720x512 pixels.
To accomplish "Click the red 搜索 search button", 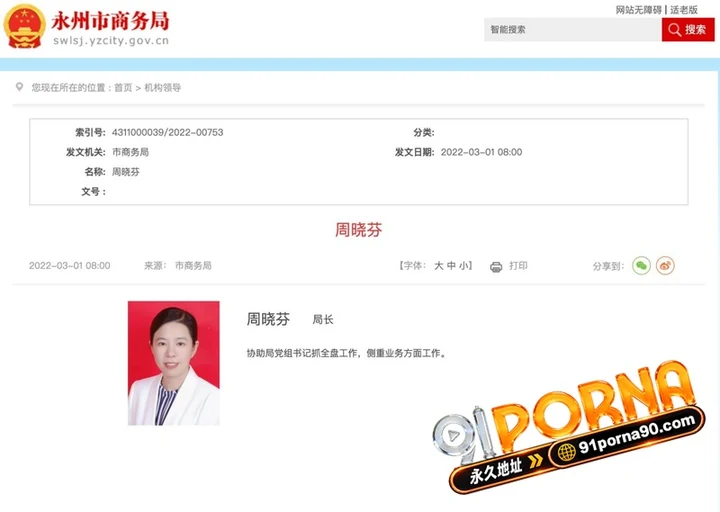I will (x=687, y=29).
